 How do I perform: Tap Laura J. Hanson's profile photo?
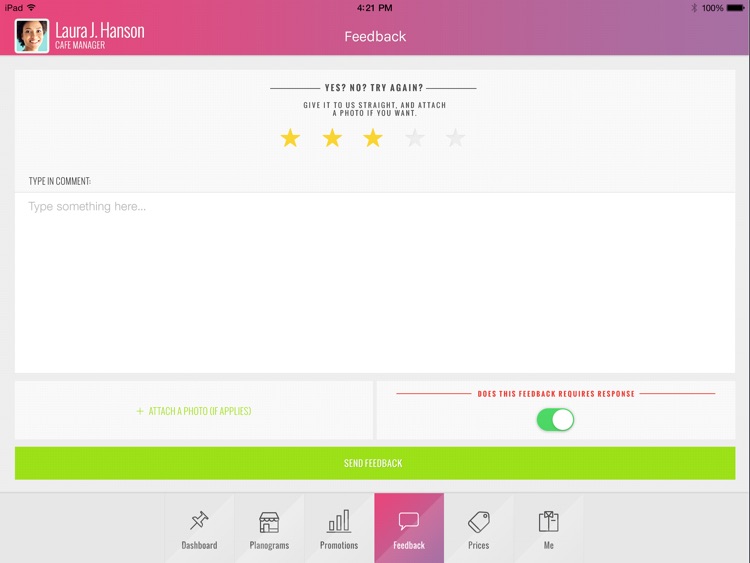tap(32, 36)
